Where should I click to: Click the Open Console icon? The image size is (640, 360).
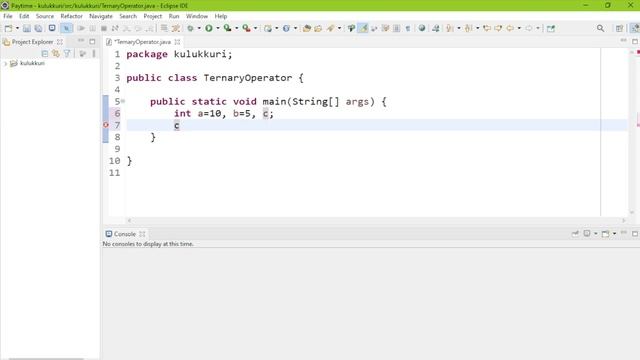[606, 233]
